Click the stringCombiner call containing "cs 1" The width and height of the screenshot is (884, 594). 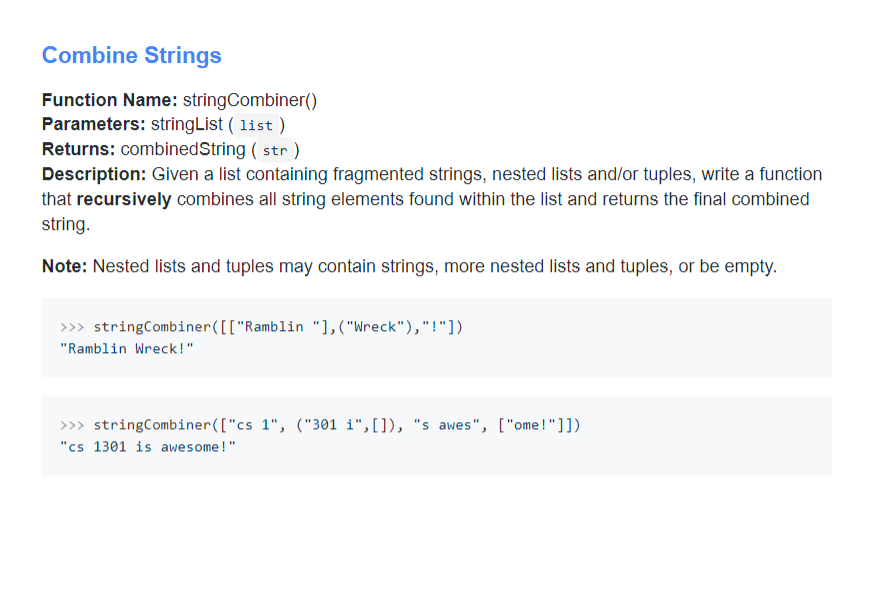pos(336,425)
